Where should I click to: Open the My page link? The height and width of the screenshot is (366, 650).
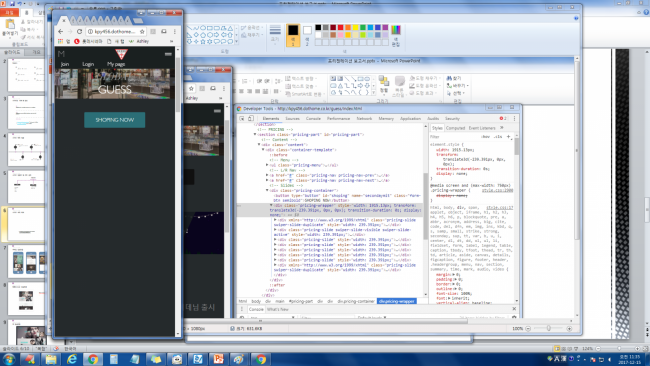pyautogui.click(x=116, y=64)
